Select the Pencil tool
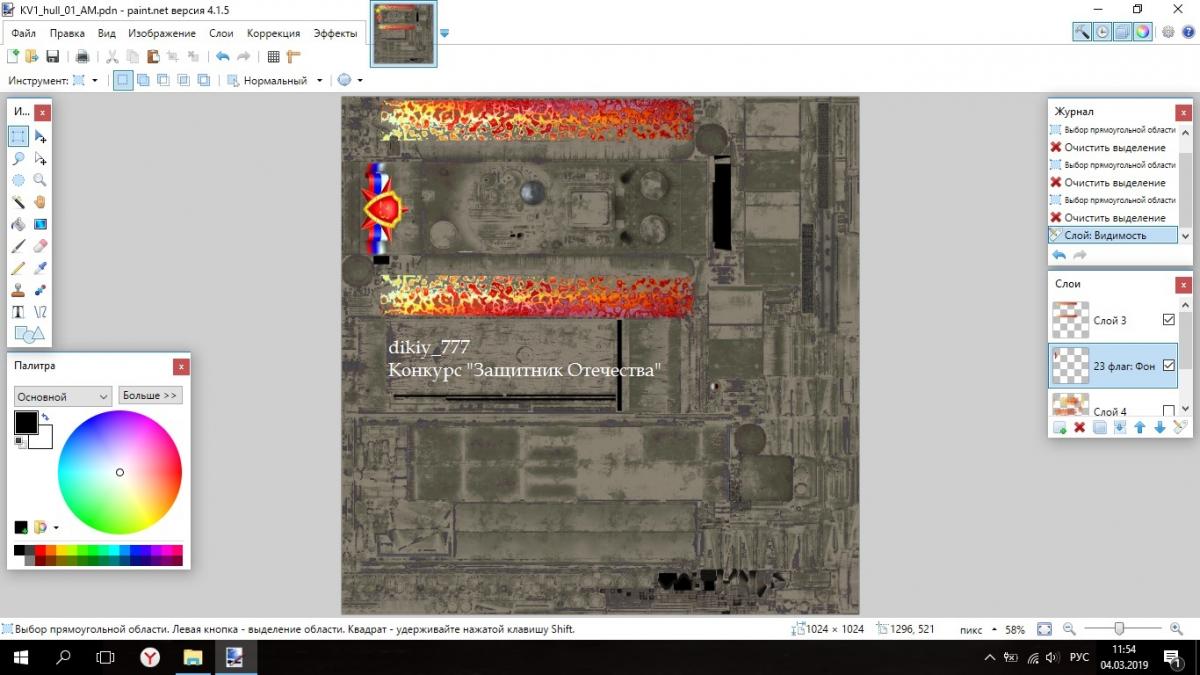This screenshot has width=1200, height=675. pos(18,268)
